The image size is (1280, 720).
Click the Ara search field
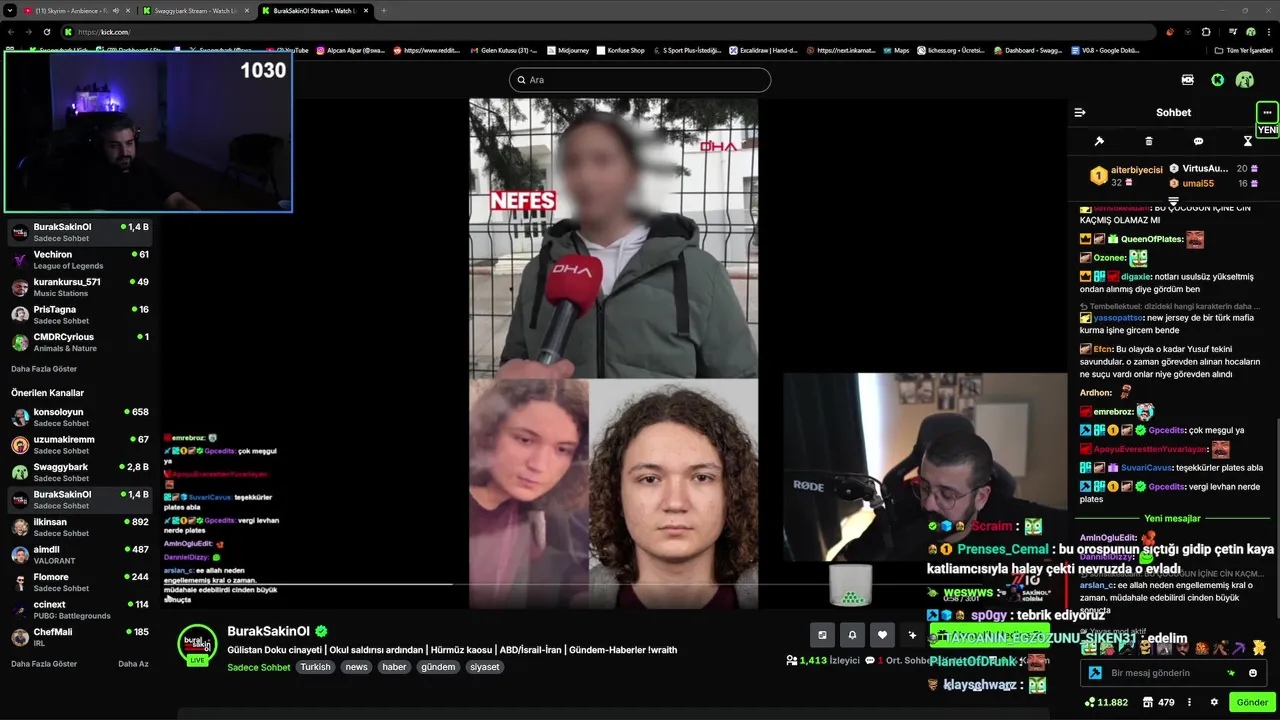[640, 80]
